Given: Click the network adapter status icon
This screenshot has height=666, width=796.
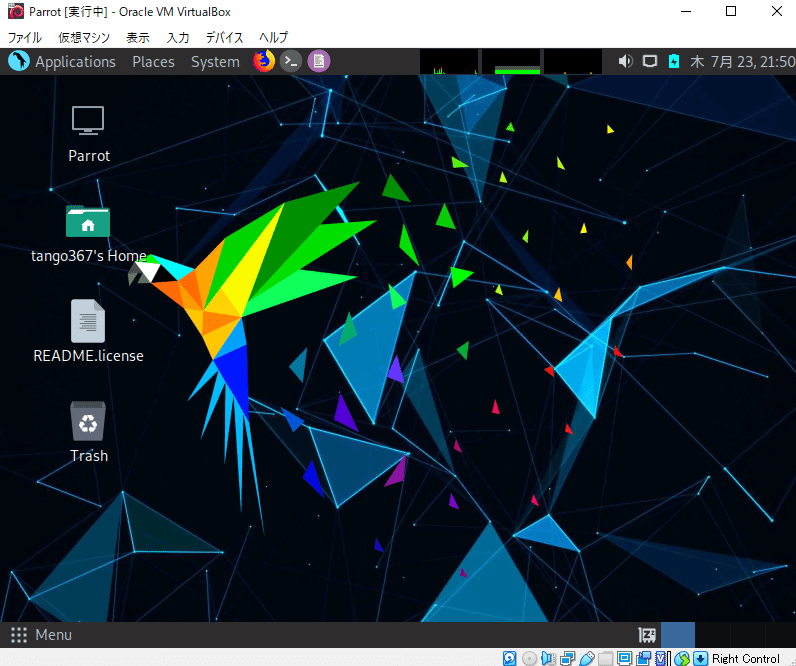Looking at the screenshot, I should click(568, 658).
